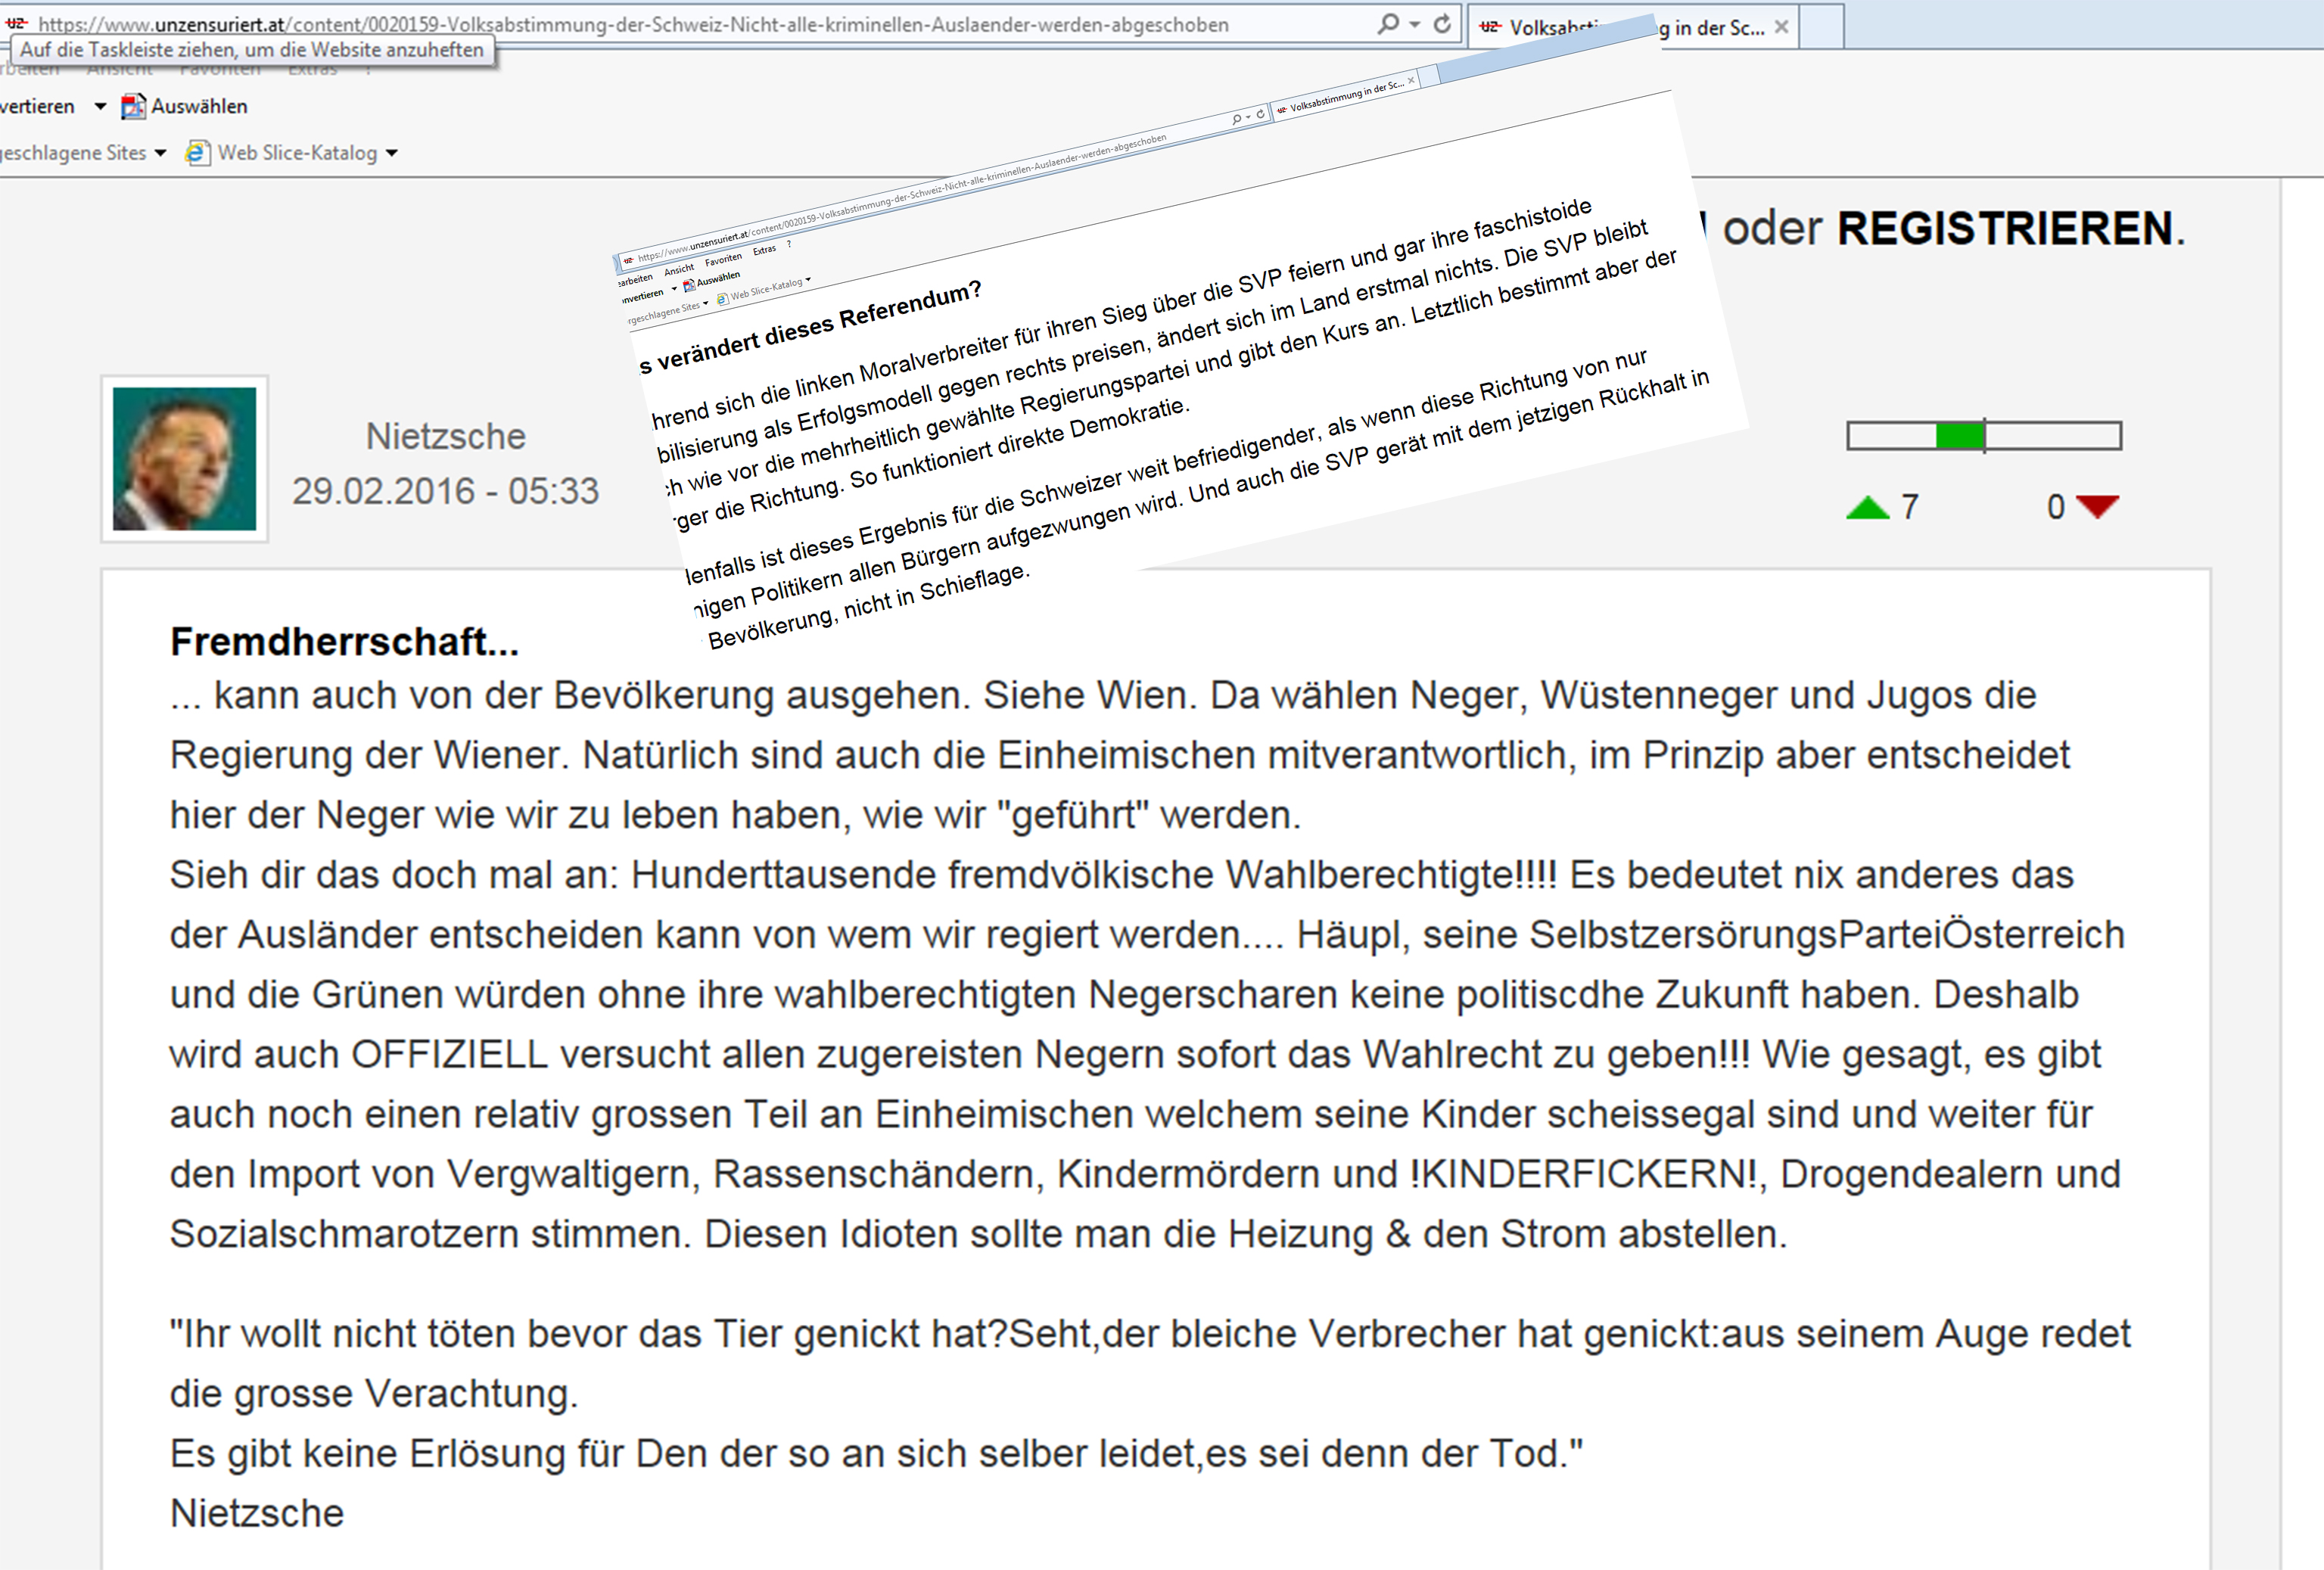Click the unzensuriert site favicon in address bar

(x=15, y=23)
